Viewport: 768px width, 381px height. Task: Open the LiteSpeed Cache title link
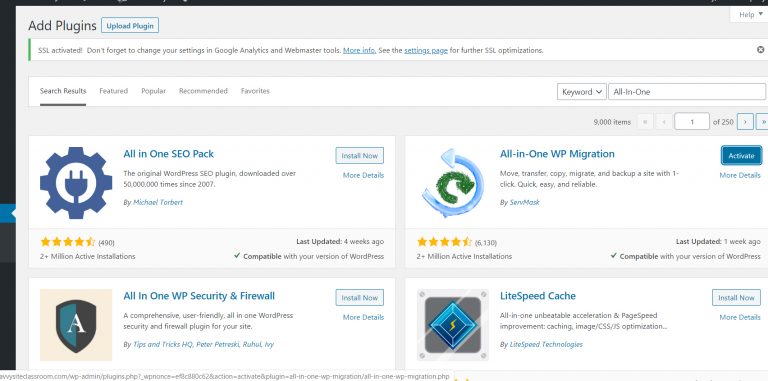coord(537,296)
